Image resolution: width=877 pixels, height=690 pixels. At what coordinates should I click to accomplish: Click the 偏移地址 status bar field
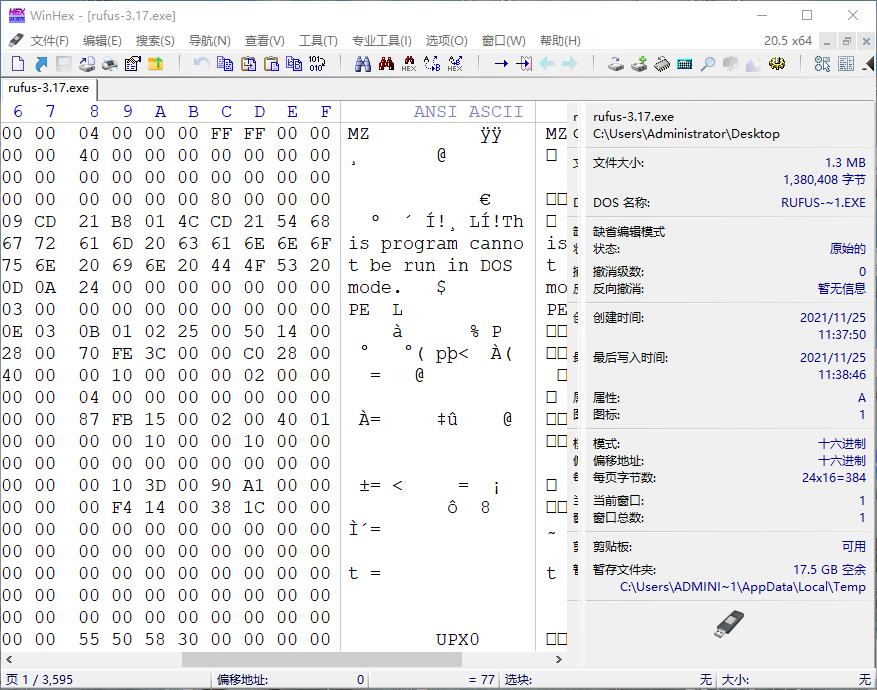[290, 680]
